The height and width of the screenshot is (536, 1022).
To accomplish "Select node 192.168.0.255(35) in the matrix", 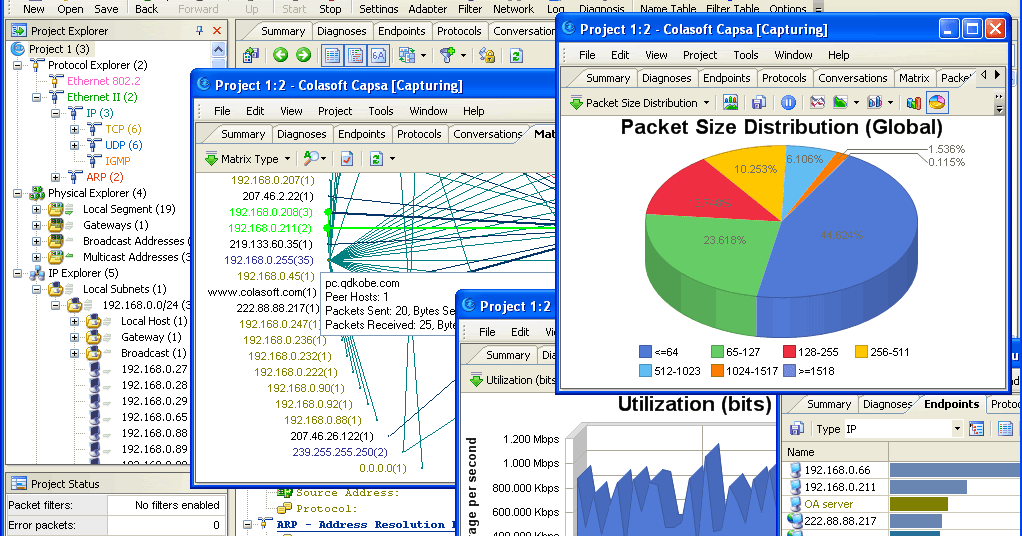I will pyautogui.click(x=269, y=260).
